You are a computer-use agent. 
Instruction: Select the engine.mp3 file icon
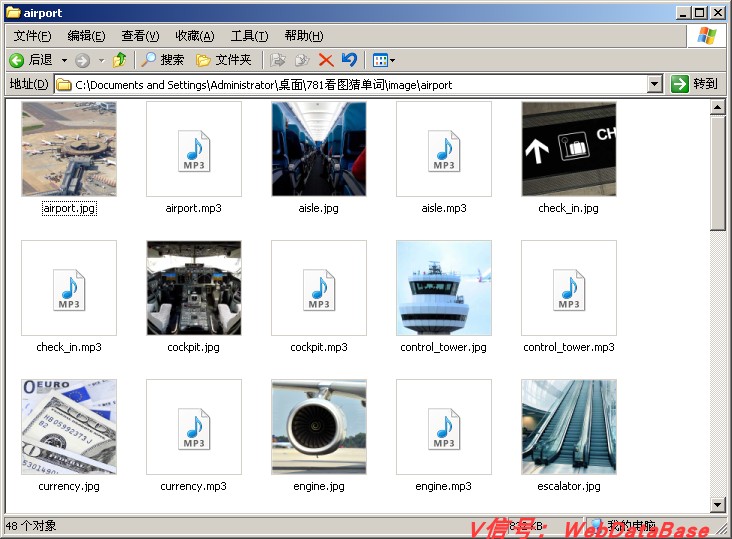(444, 428)
